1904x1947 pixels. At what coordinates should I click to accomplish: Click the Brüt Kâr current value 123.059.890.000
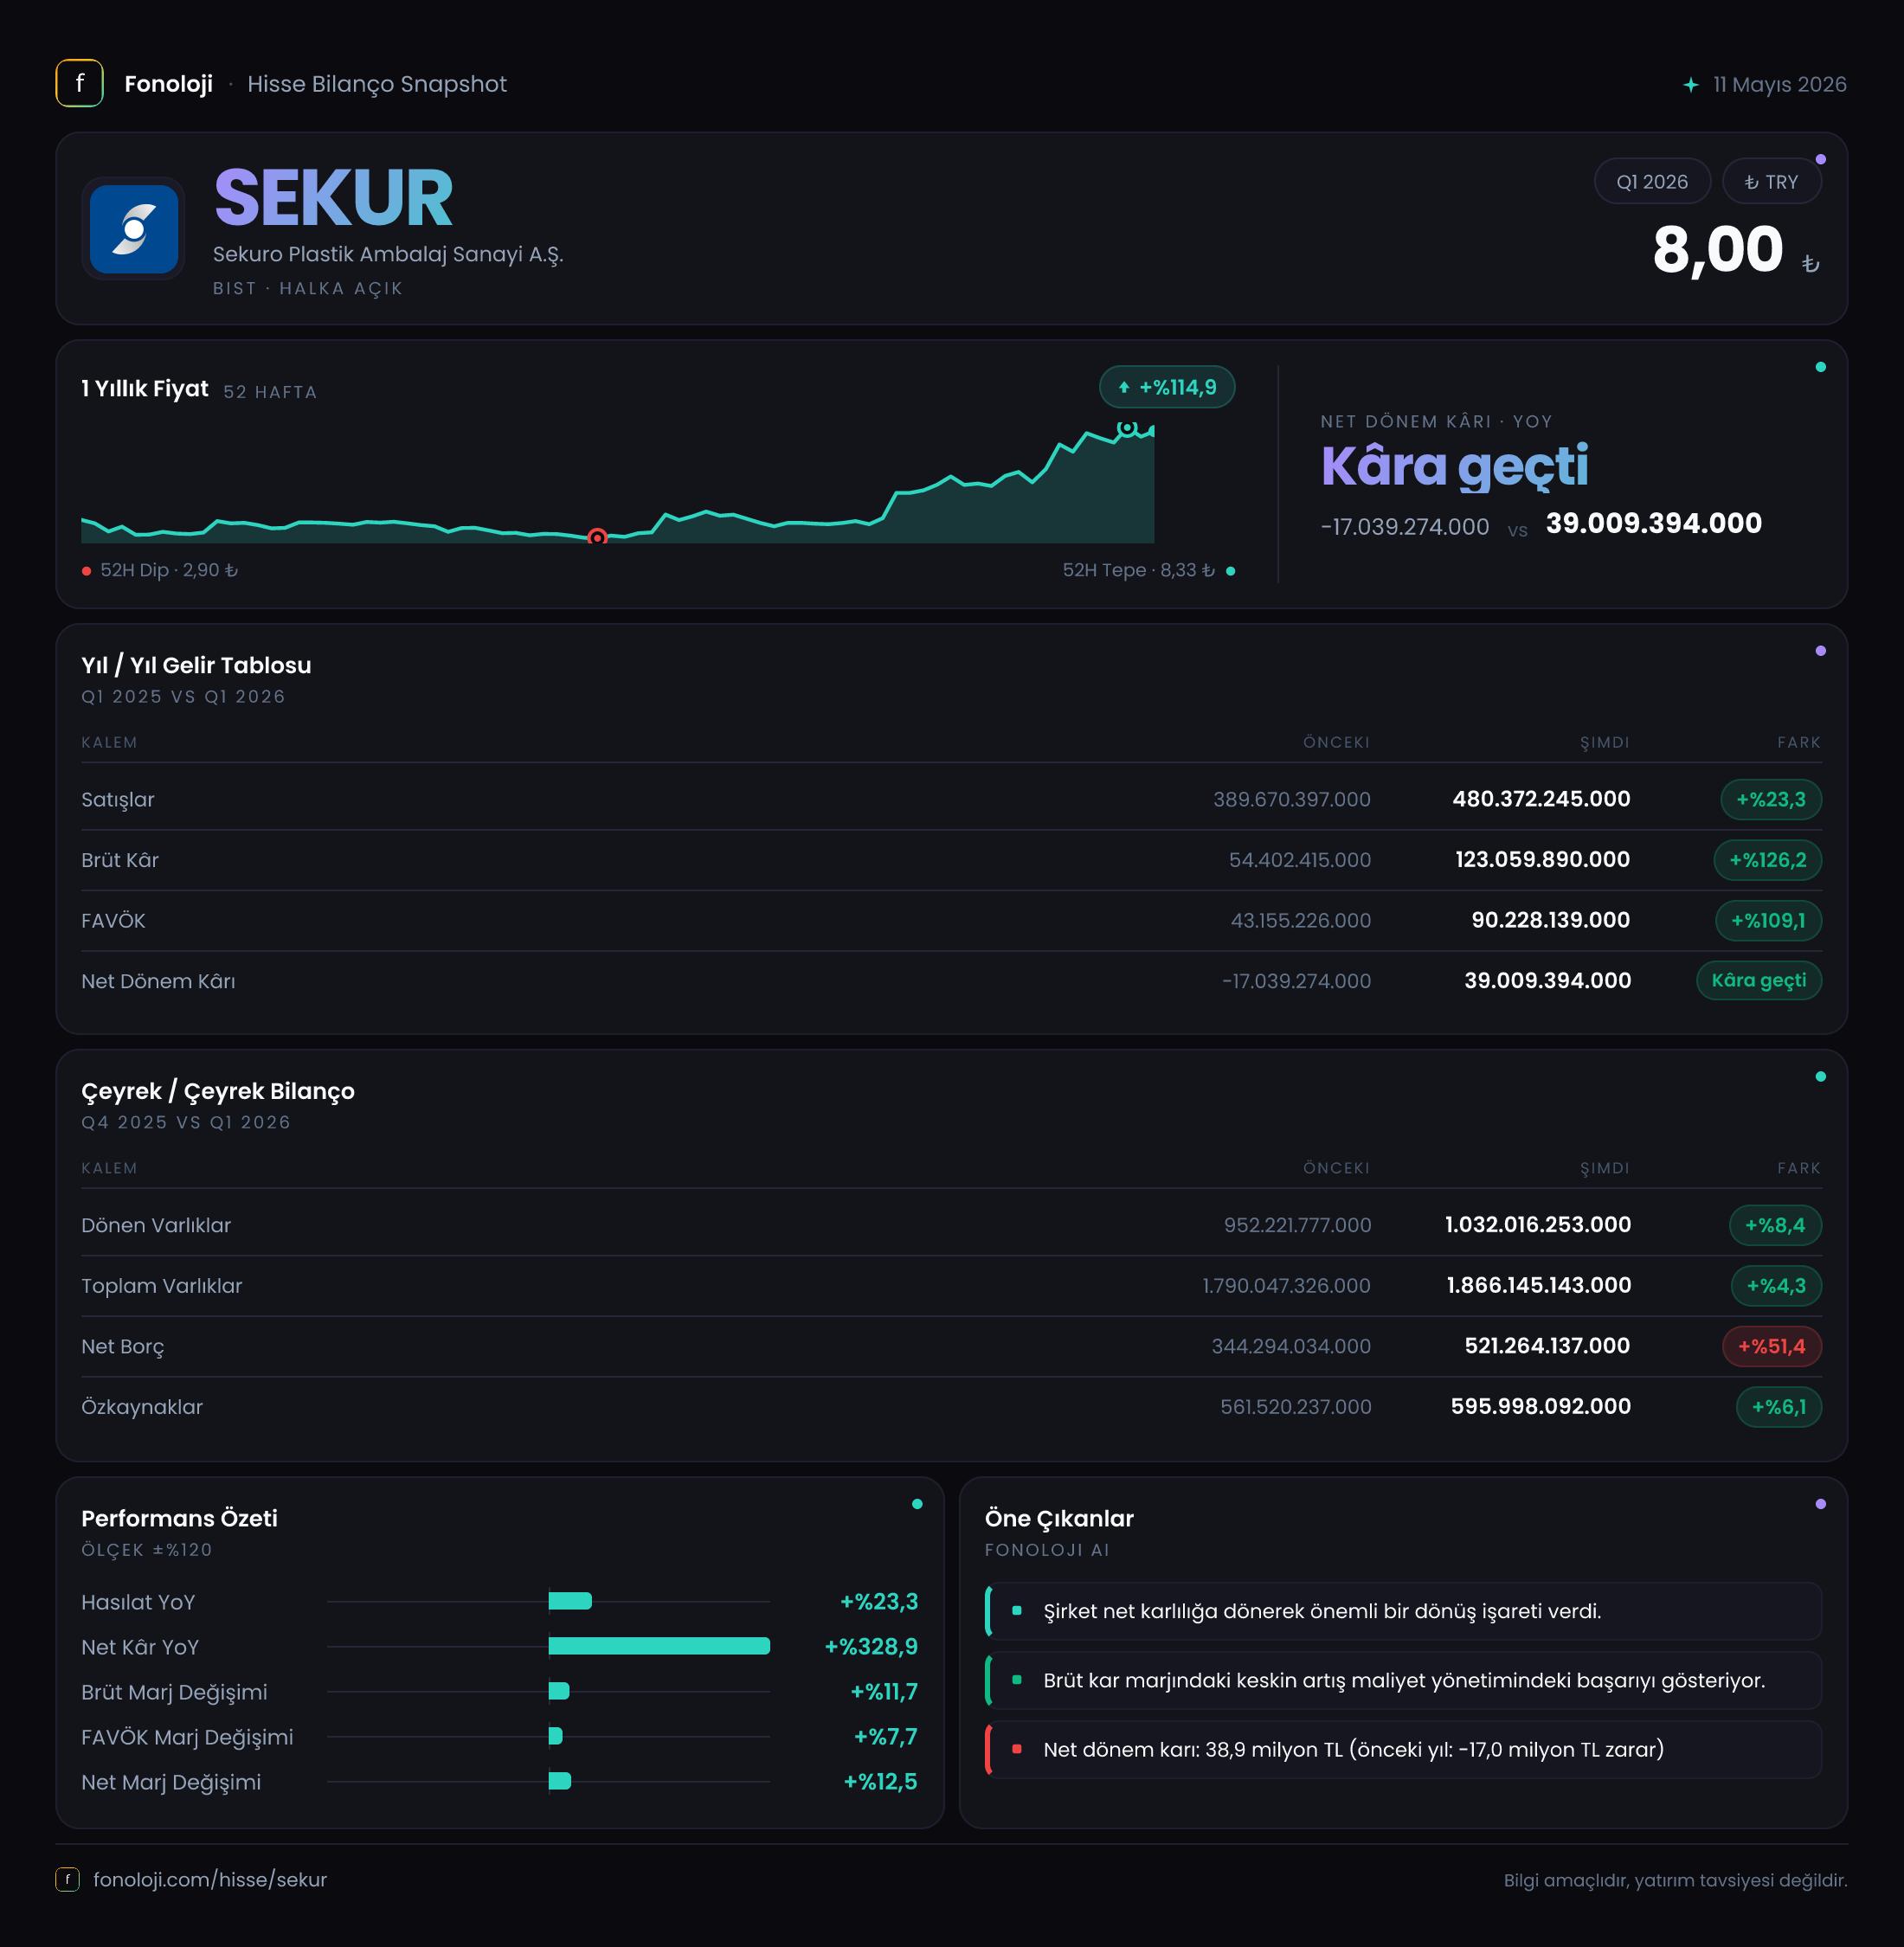tap(1543, 860)
